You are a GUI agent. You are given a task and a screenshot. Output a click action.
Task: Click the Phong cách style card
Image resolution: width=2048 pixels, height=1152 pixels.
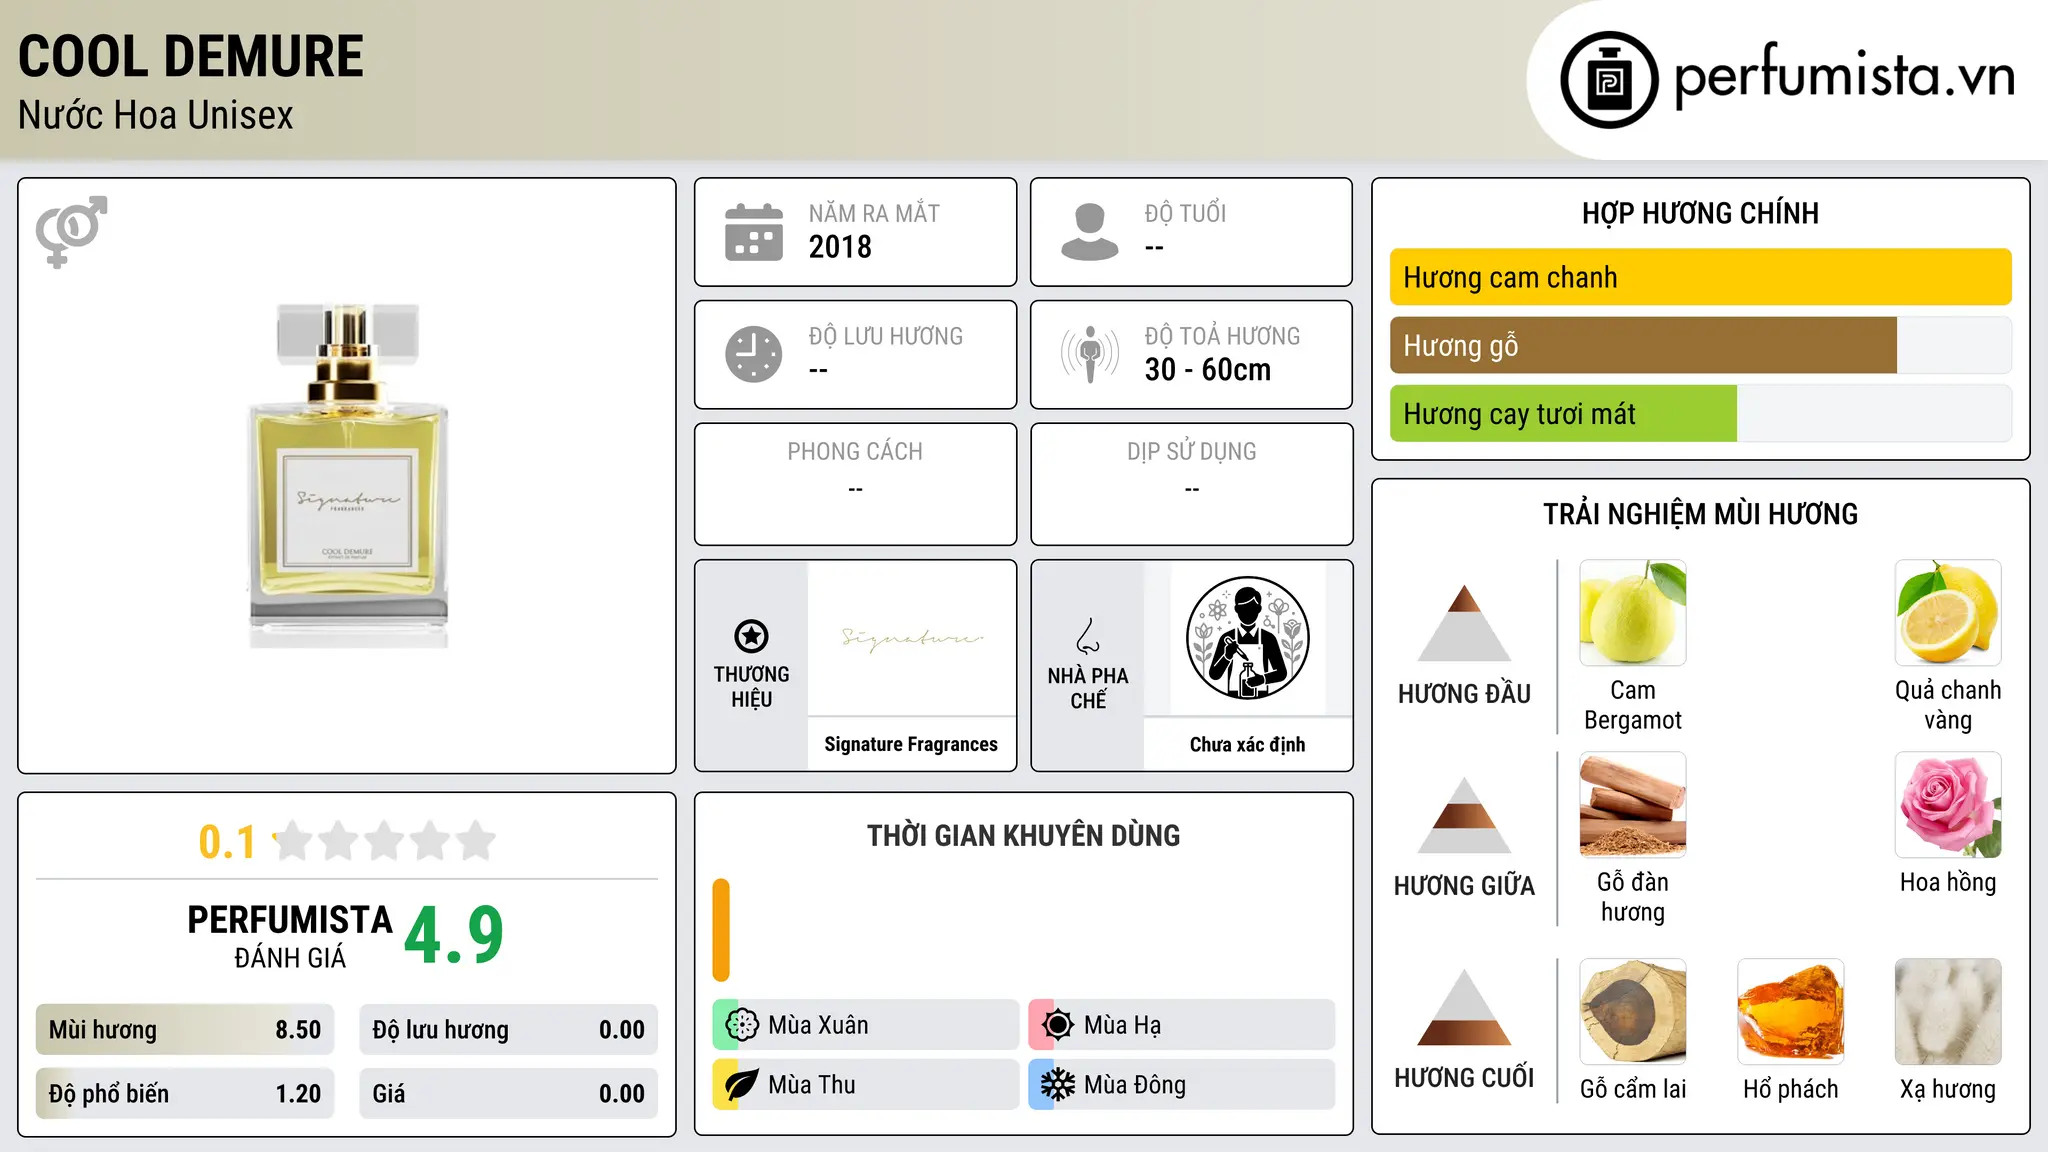coord(856,484)
